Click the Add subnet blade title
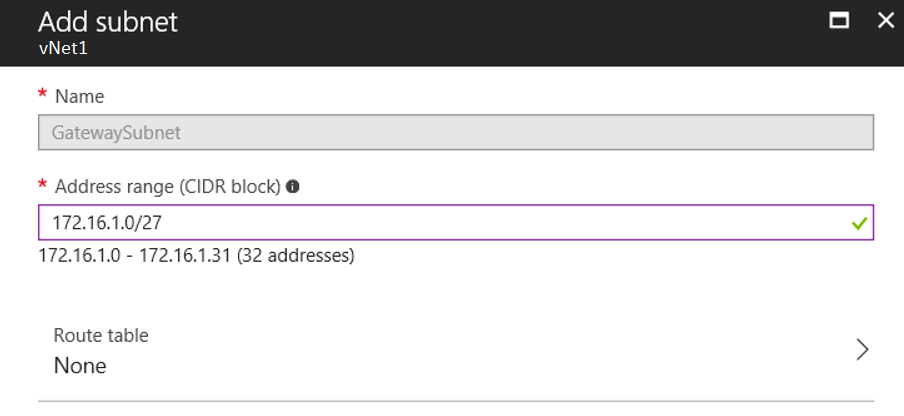The width and height of the screenshot is (904, 416). pyautogui.click(x=108, y=22)
